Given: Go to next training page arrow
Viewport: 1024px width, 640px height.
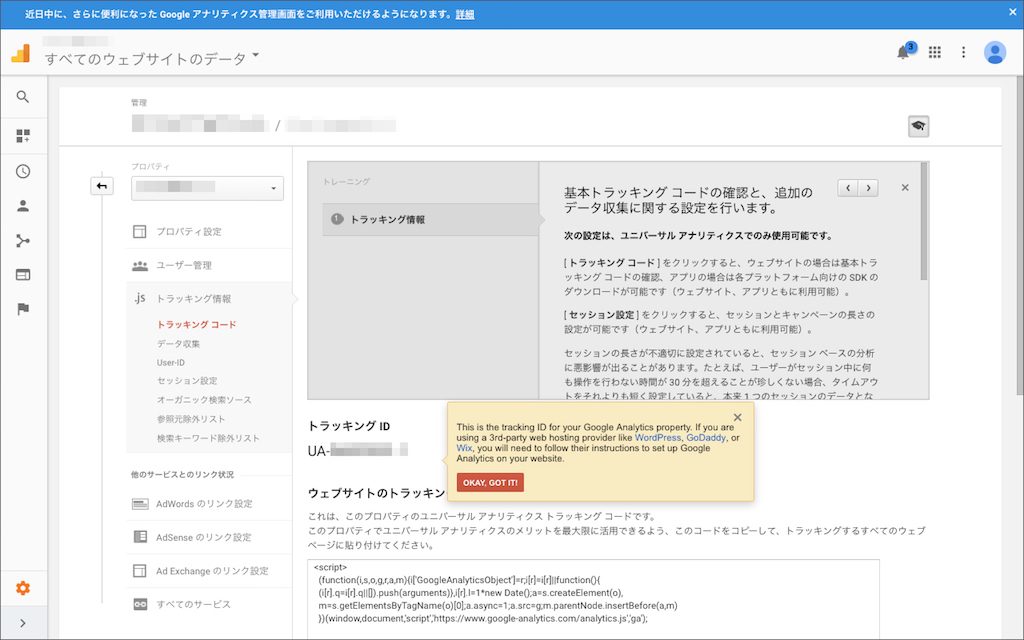Looking at the screenshot, I should [x=868, y=188].
